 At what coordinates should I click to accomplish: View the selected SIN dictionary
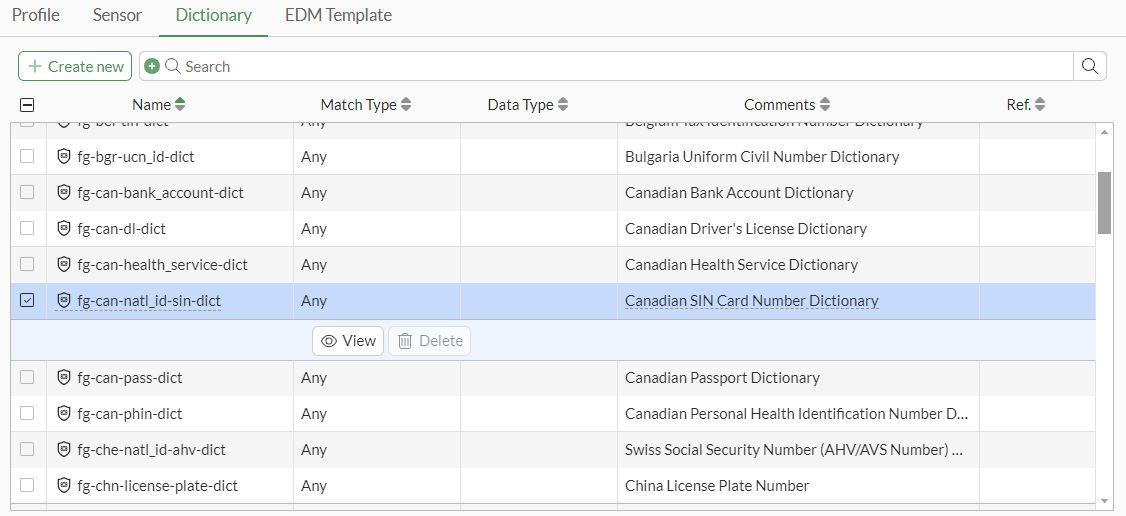(x=348, y=341)
